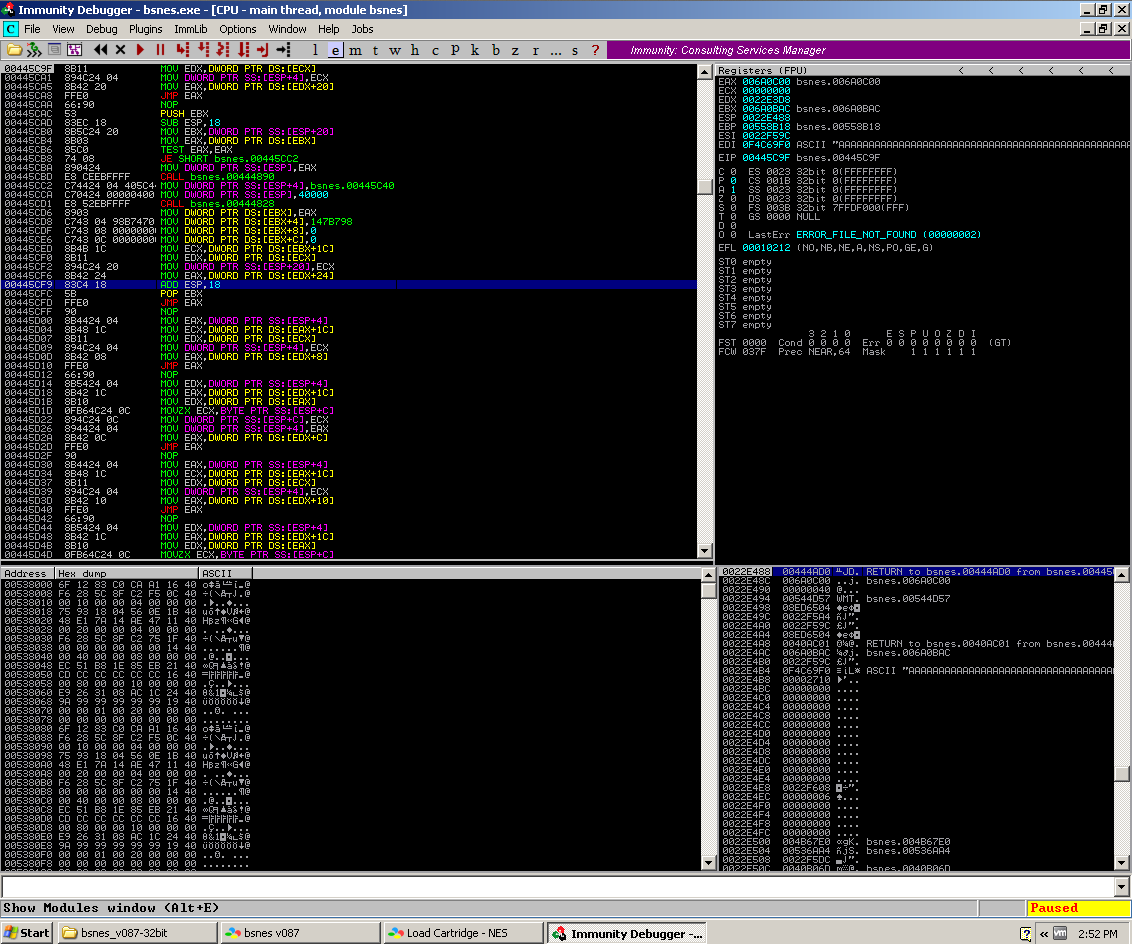Click the restart program rewind icon
This screenshot has height=944, width=1132.
[100, 50]
